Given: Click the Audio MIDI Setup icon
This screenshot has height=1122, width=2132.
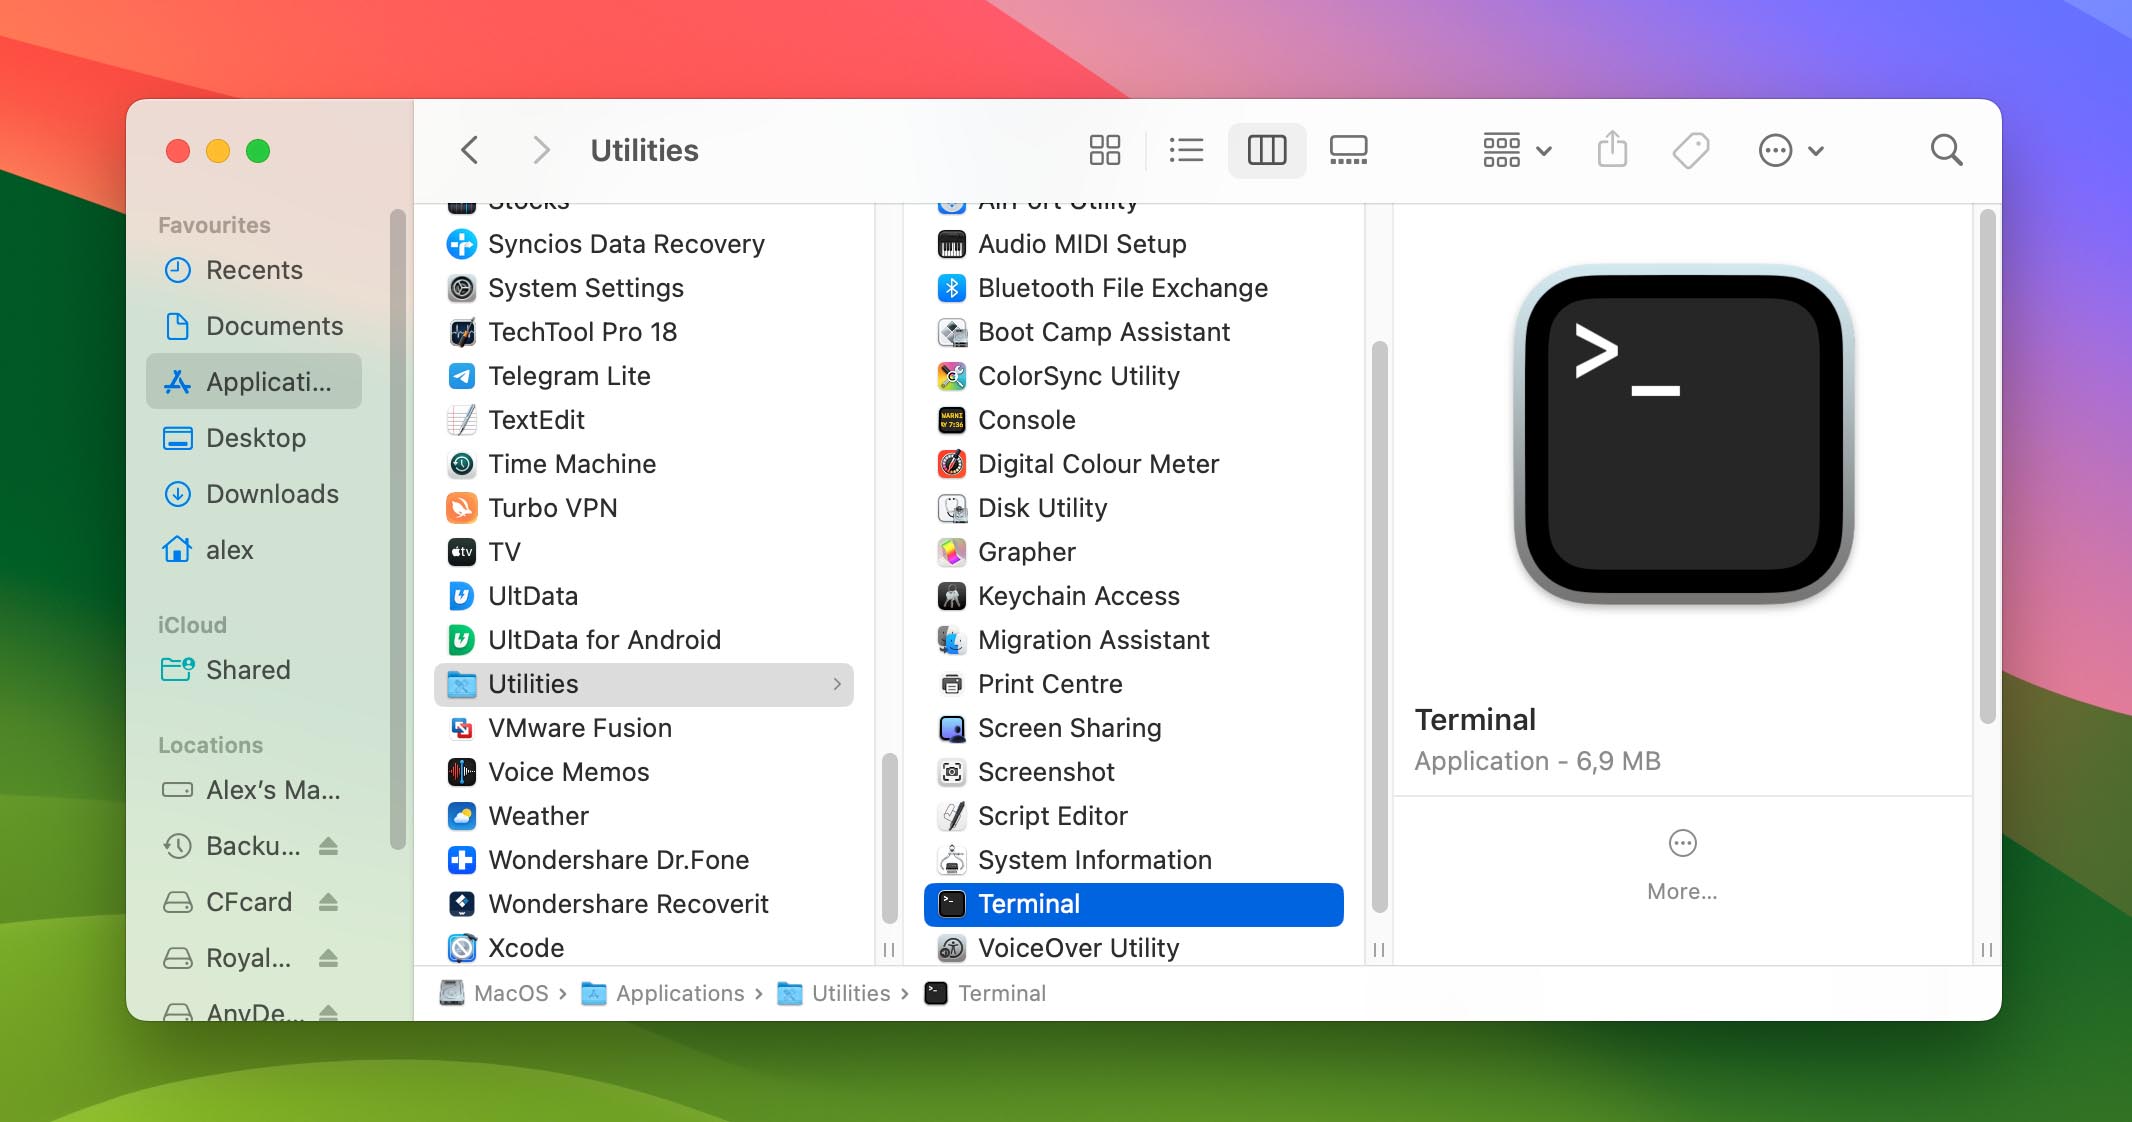Looking at the screenshot, I should click(x=952, y=244).
